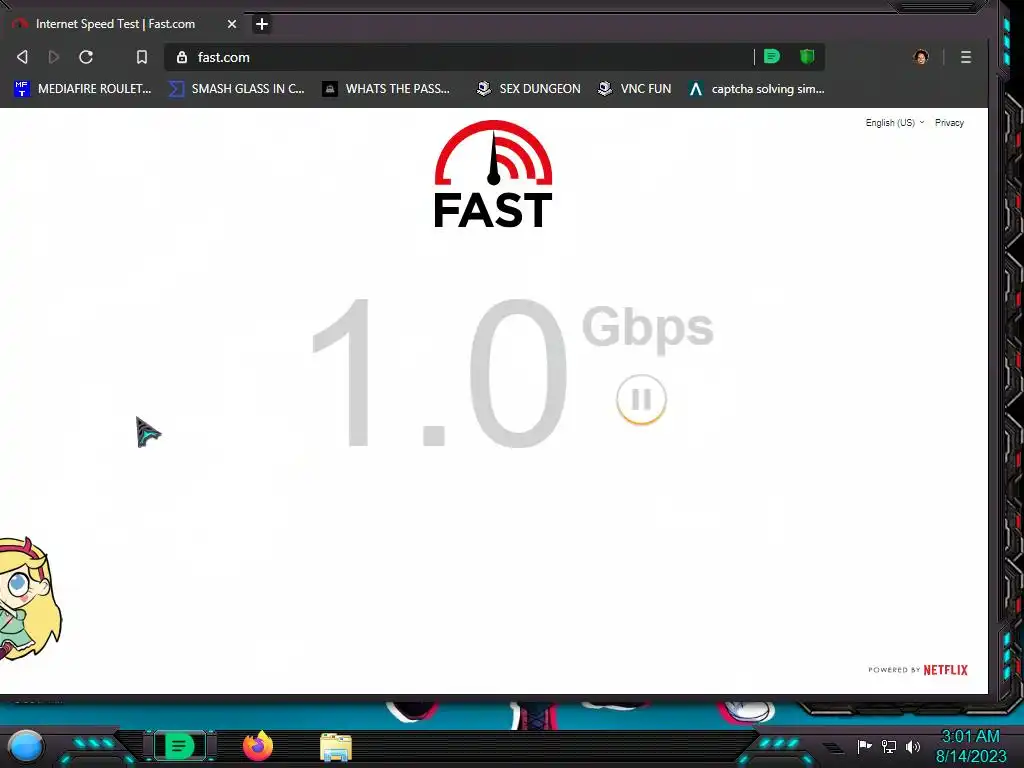The image size is (1024, 768).
Task: Open the WHATS THE PASS... bookmark
Action: [x=387, y=89]
